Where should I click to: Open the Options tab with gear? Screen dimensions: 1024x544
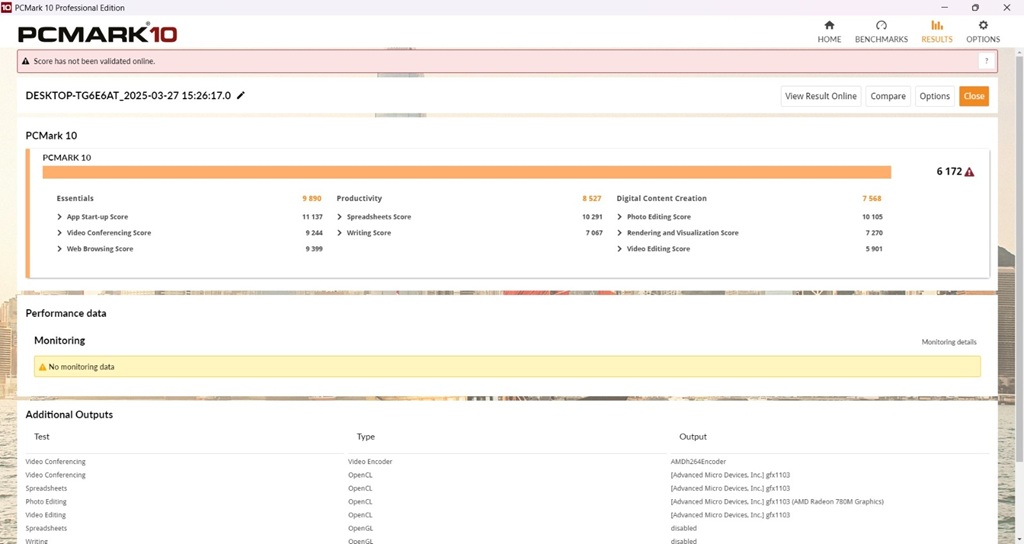983,31
